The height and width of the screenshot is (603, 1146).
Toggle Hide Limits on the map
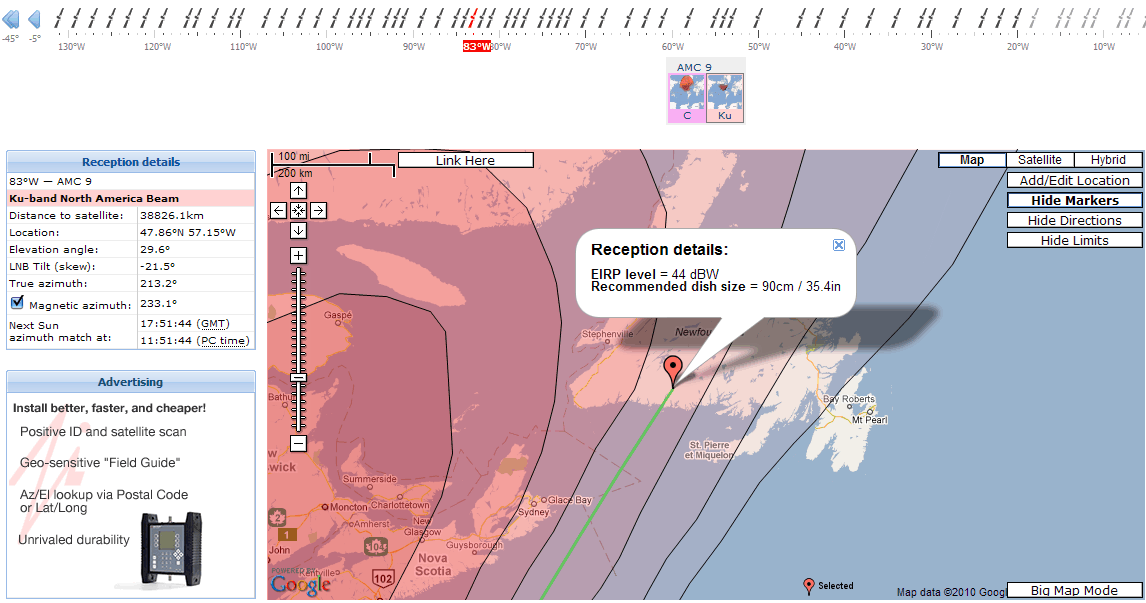coord(1074,240)
